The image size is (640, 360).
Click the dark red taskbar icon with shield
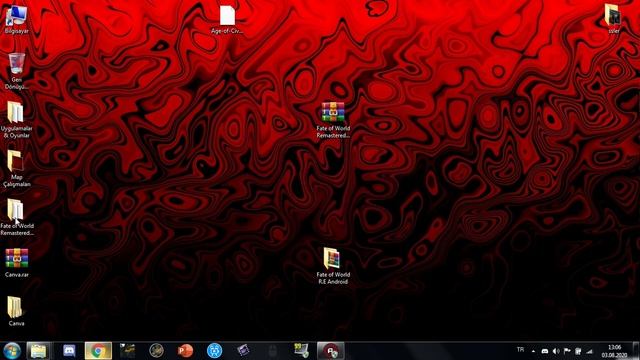[x=331, y=351]
